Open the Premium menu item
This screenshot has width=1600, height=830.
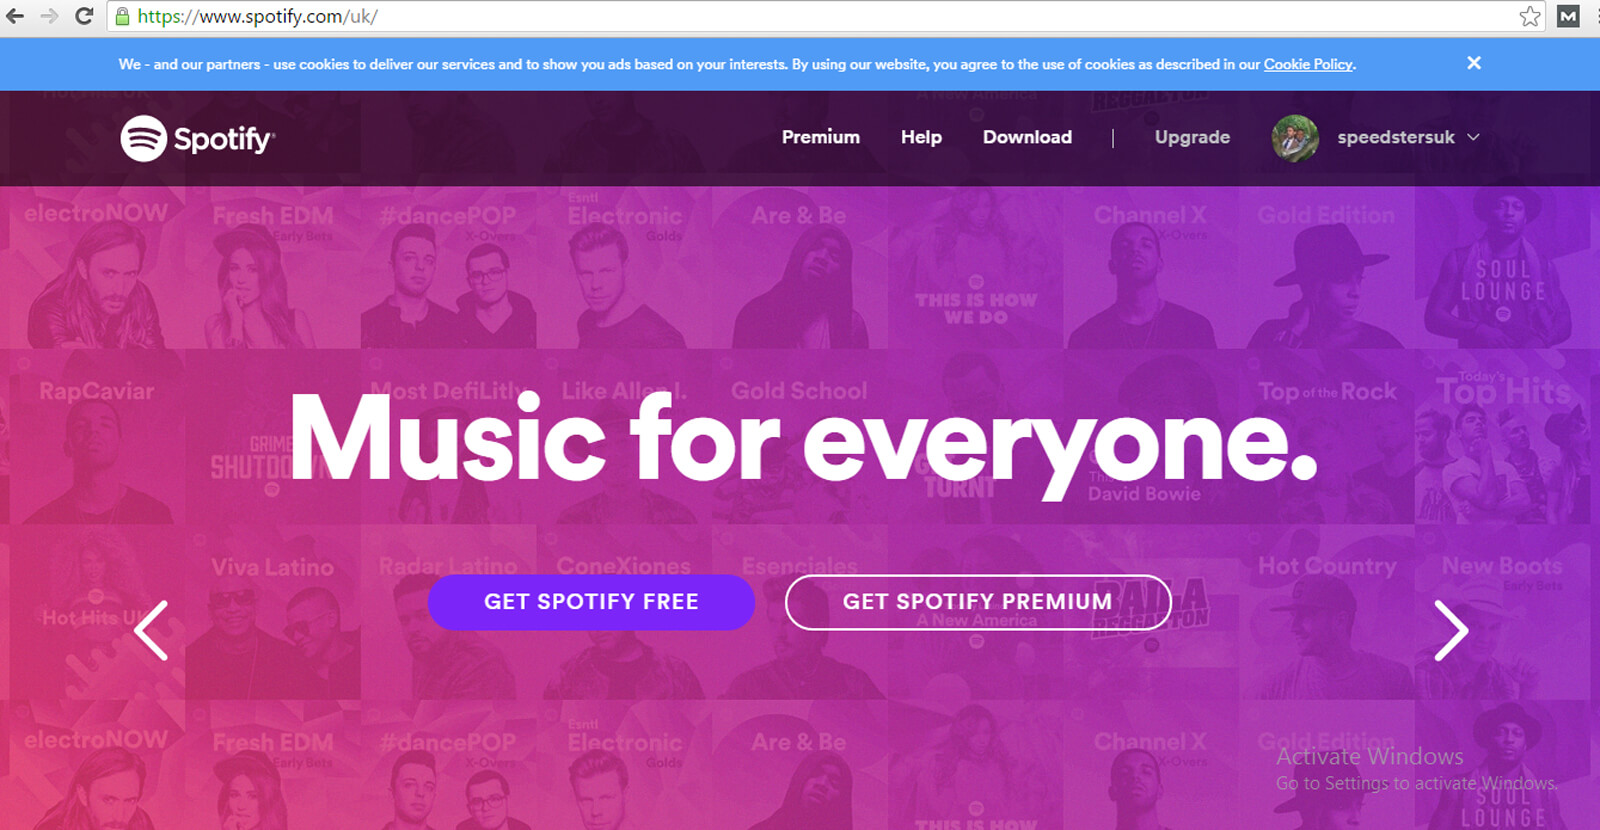click(x=821, y=137)
